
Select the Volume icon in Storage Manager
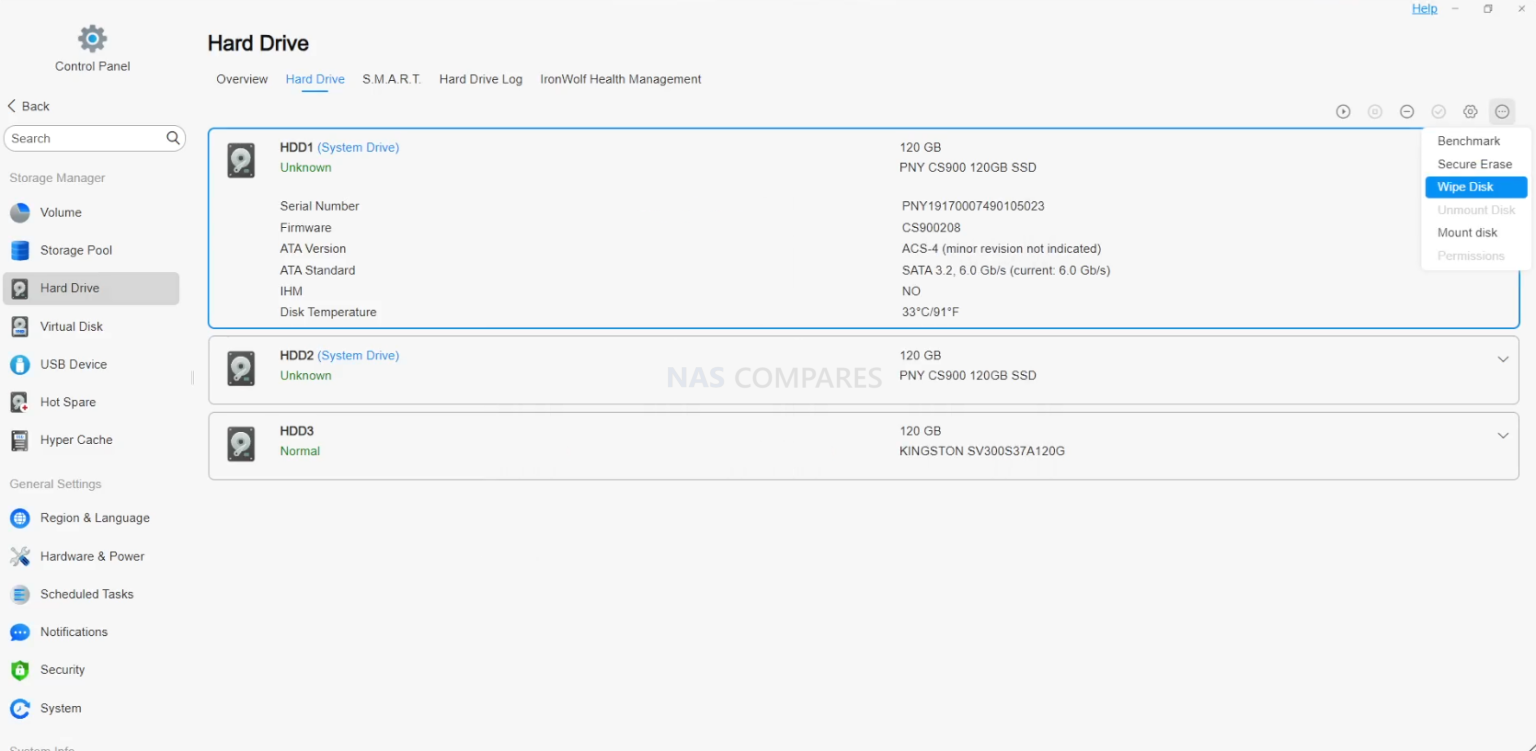[x=21, y=212]
